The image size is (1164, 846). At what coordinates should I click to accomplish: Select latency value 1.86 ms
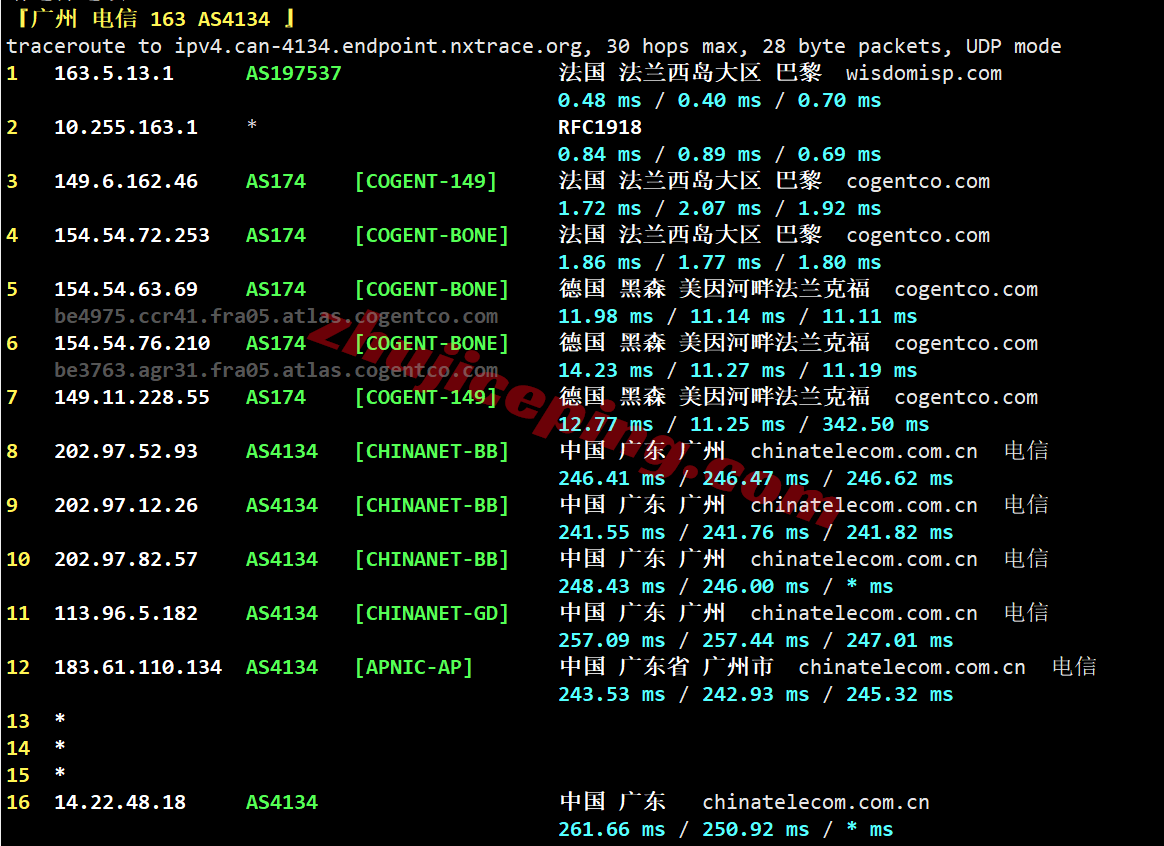coord(600,263)
